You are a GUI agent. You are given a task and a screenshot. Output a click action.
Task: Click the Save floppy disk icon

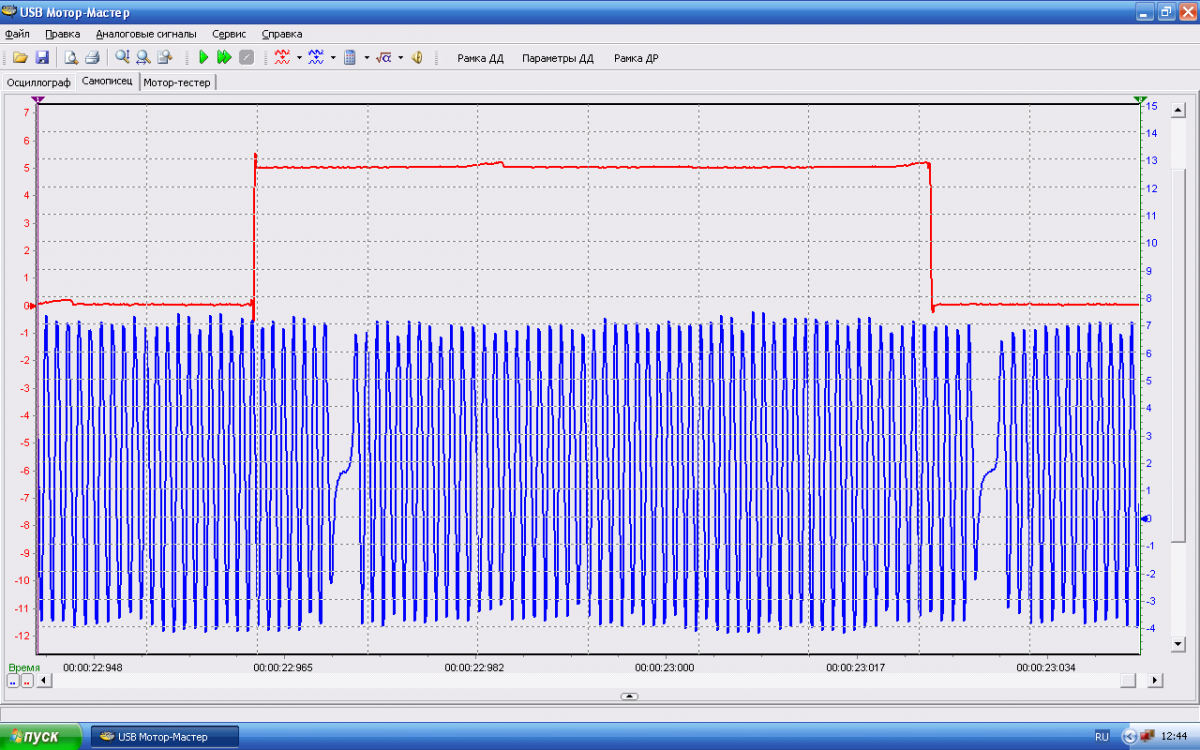pos(42,58)
